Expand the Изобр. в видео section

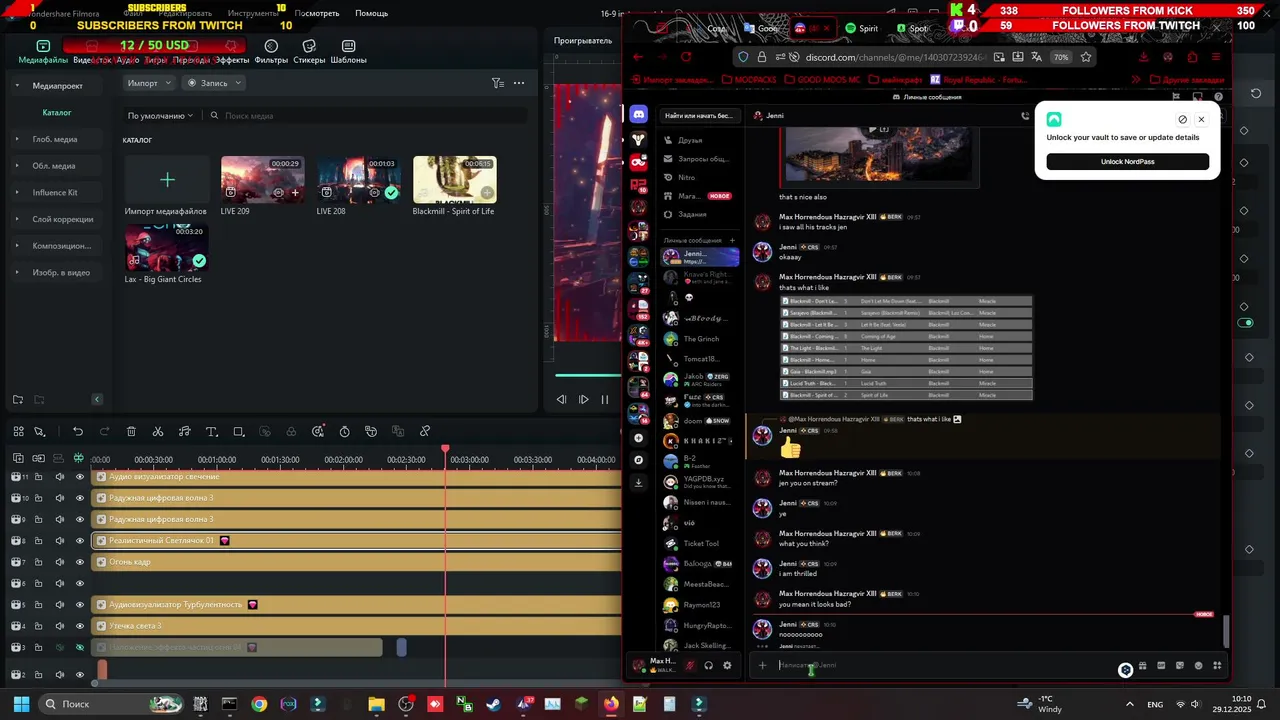pyautogui.click(x=17, y=272)
